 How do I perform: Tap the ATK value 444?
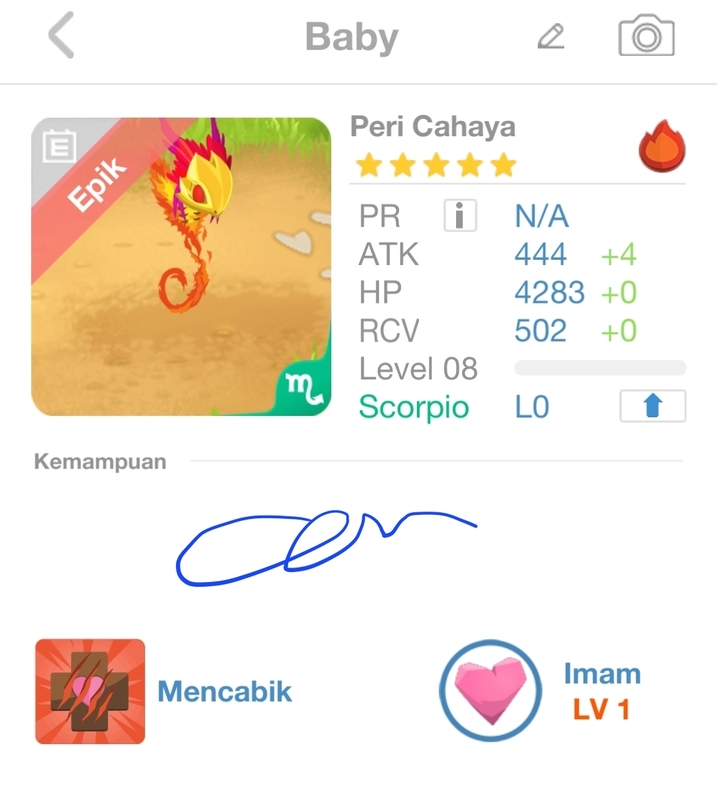[x=540, y=254]
